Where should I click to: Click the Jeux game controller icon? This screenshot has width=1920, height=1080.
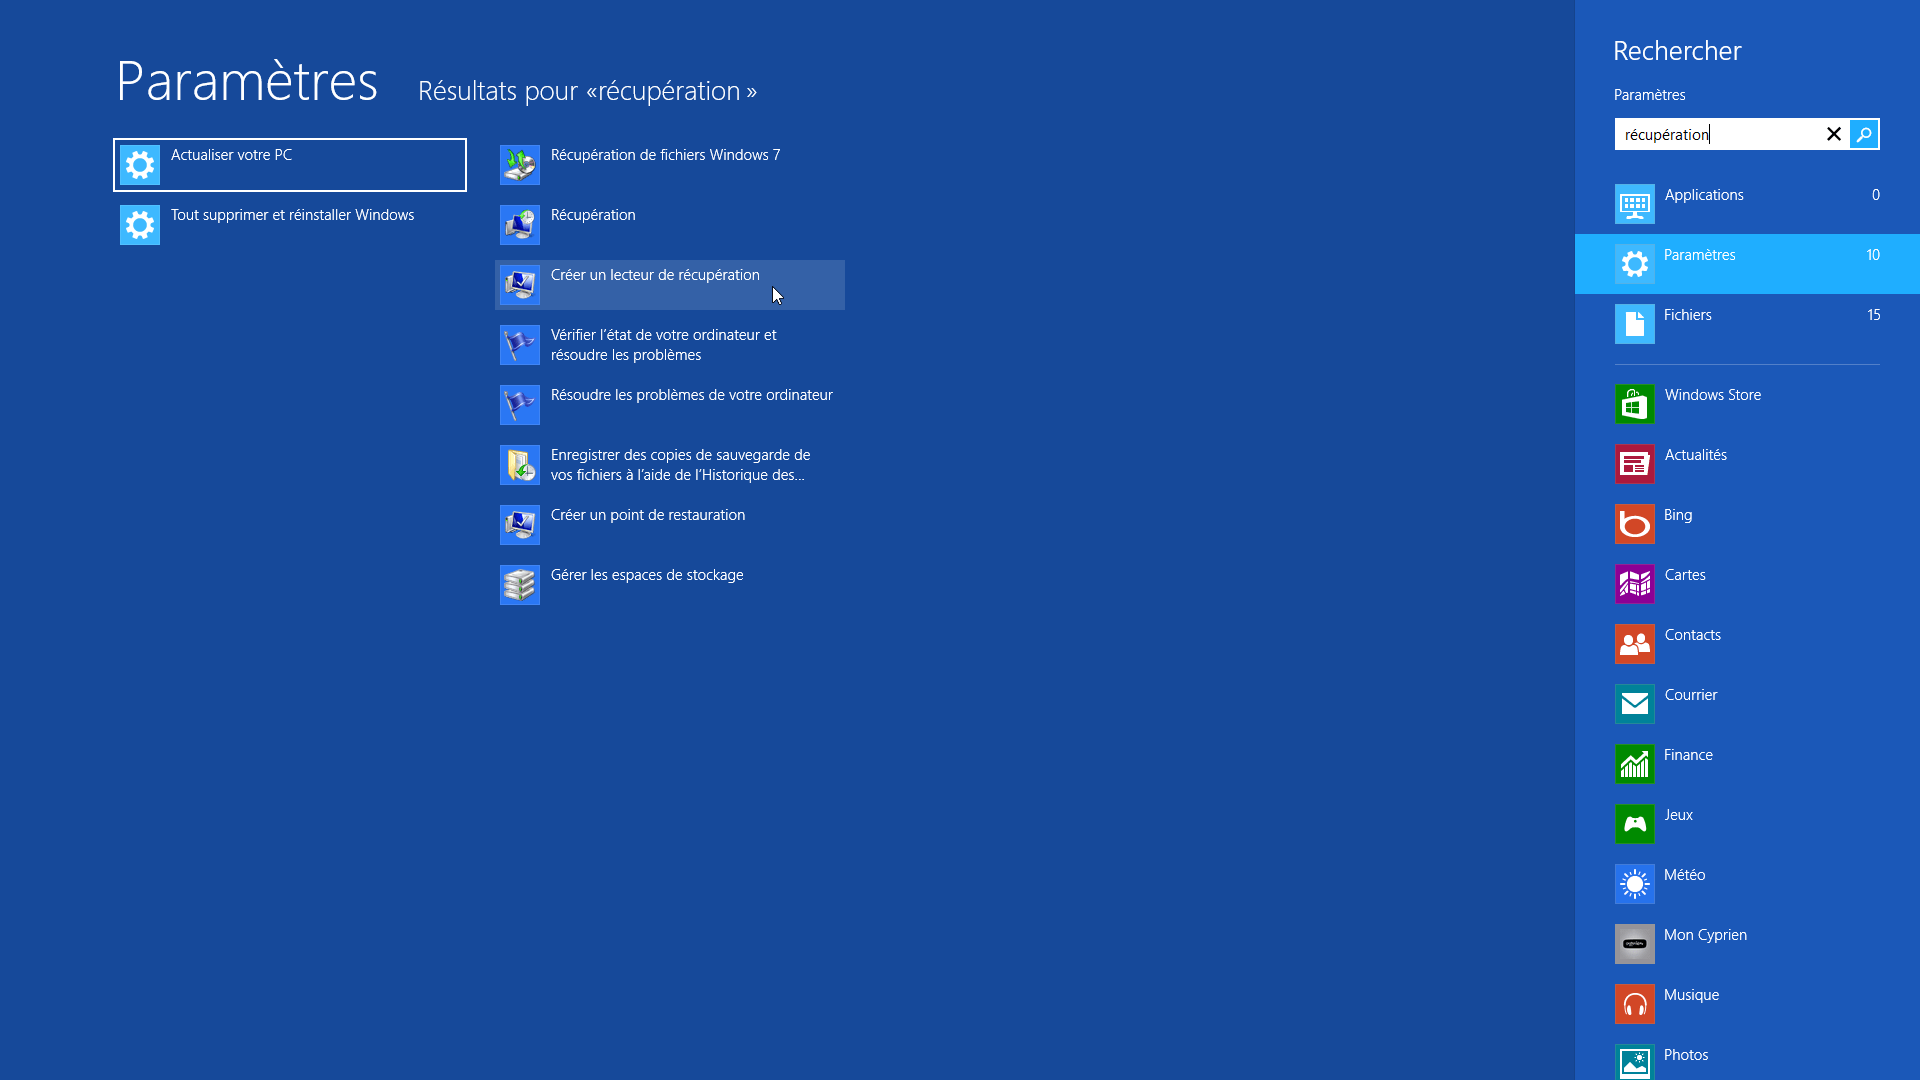(1635, 824)
